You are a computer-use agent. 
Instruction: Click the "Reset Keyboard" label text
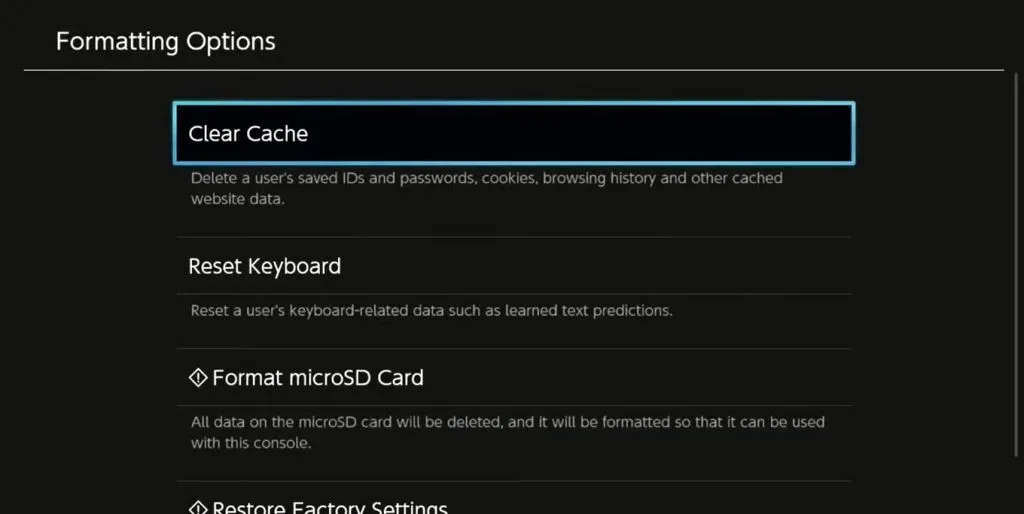[x=264, y=266]
